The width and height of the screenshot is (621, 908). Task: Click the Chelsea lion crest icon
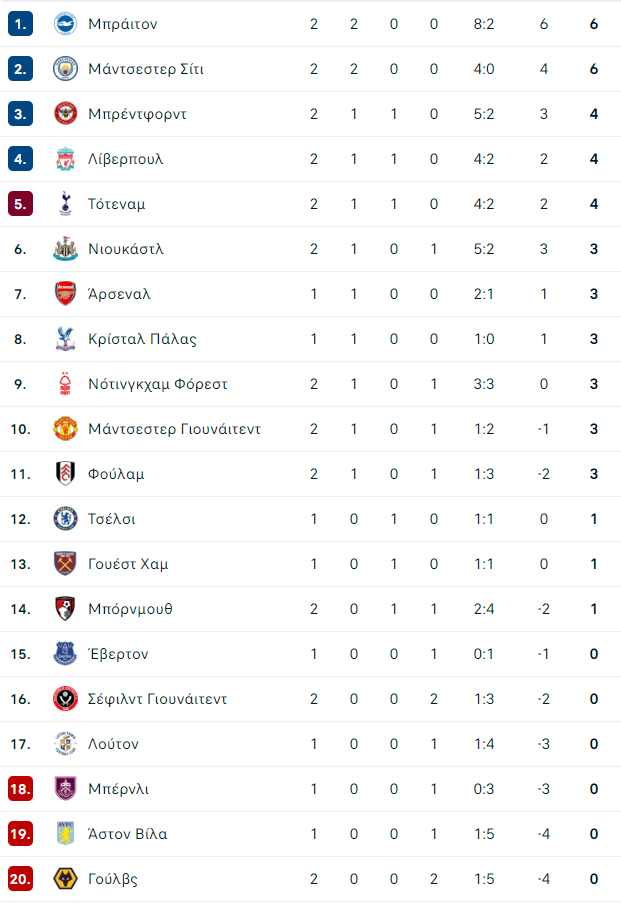pos(65,519)
